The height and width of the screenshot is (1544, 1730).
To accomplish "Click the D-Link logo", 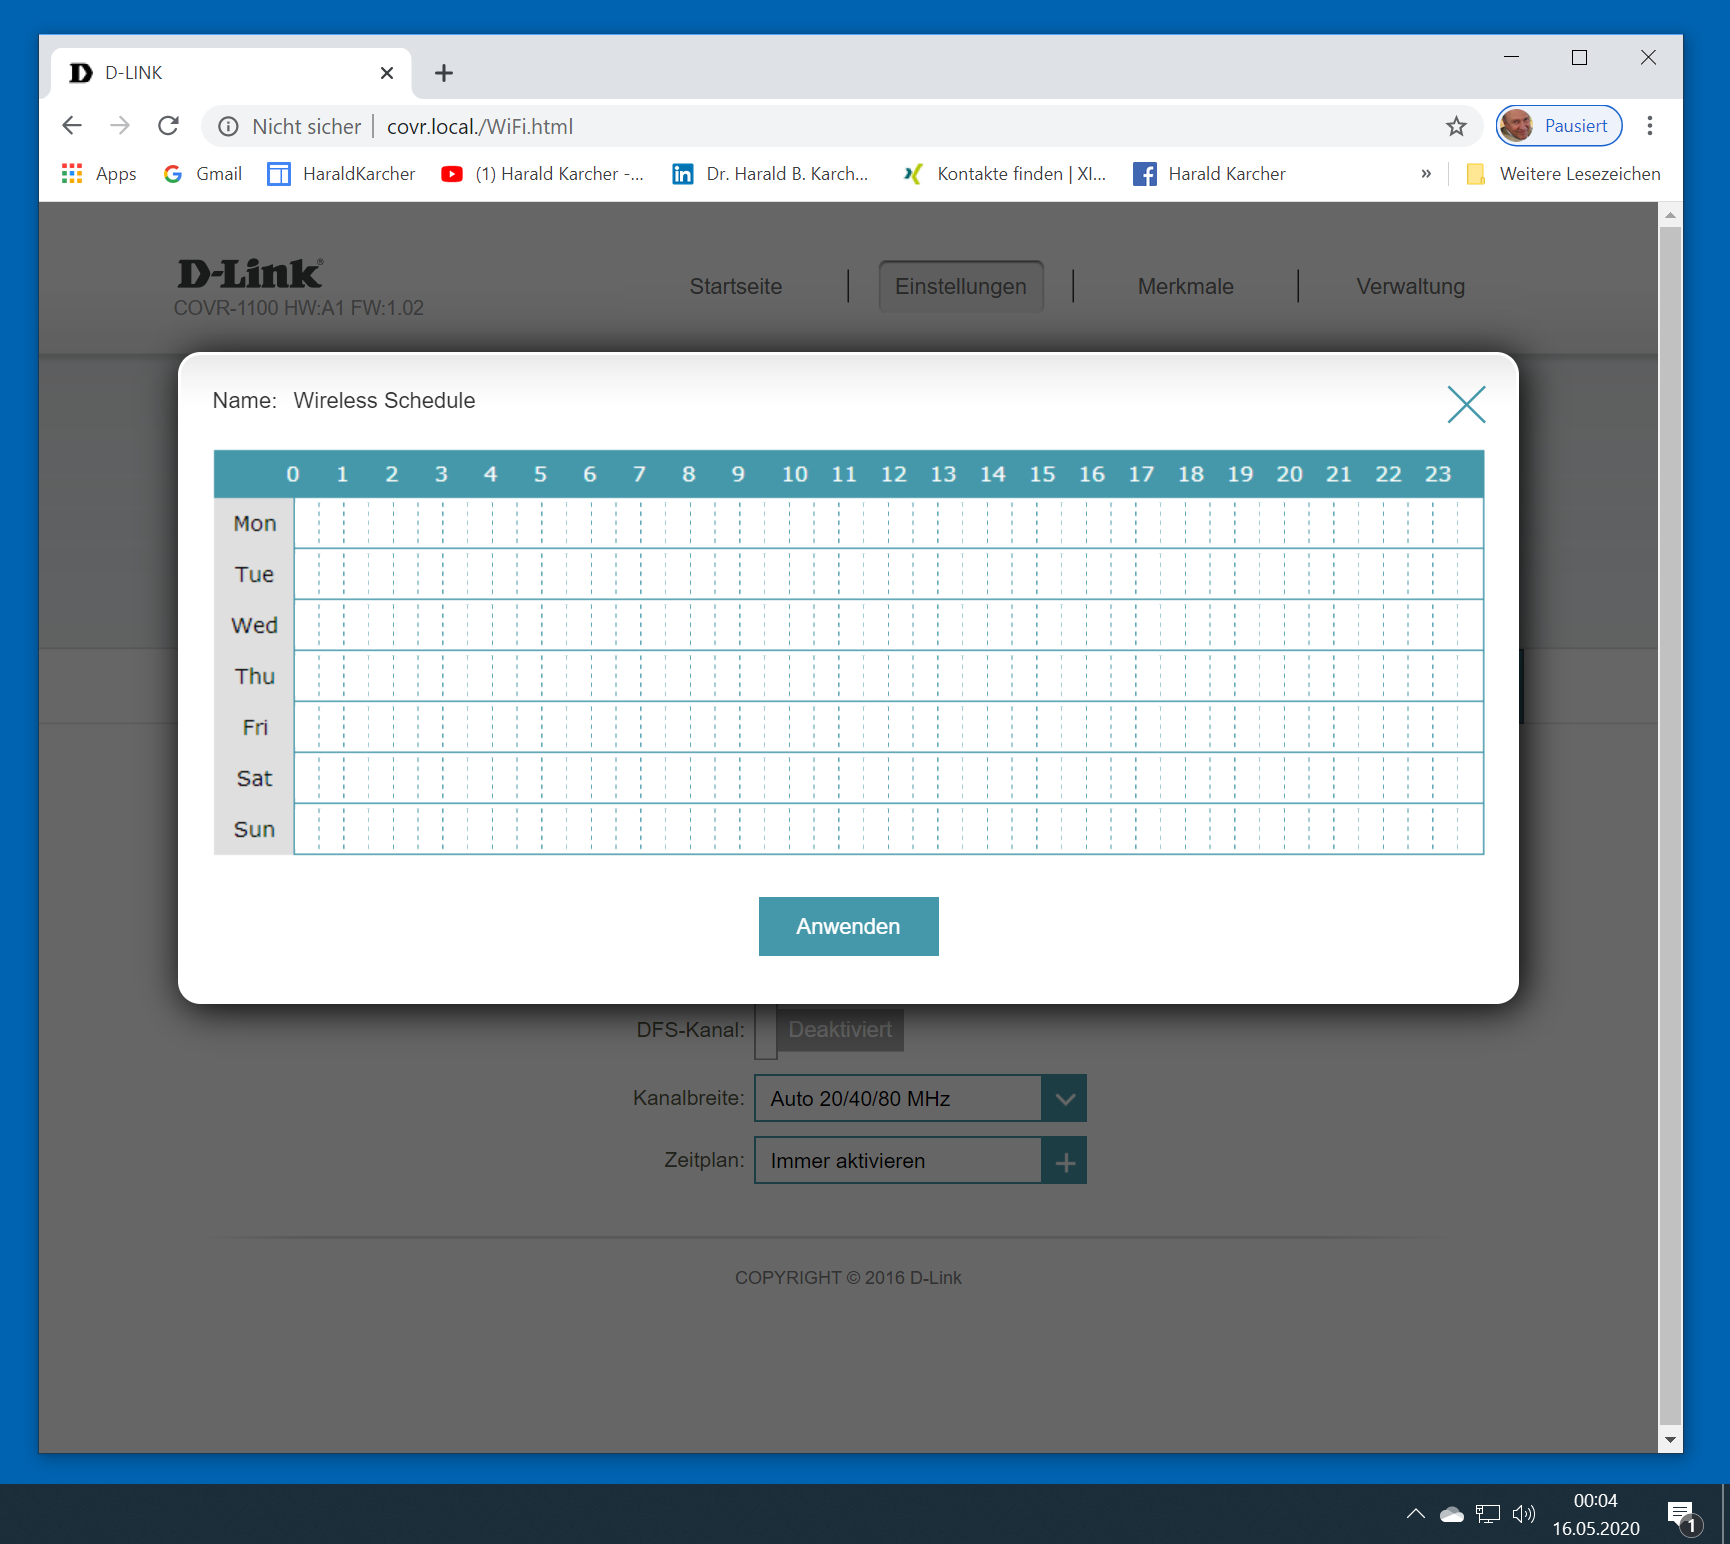I will tap(250, 273).
